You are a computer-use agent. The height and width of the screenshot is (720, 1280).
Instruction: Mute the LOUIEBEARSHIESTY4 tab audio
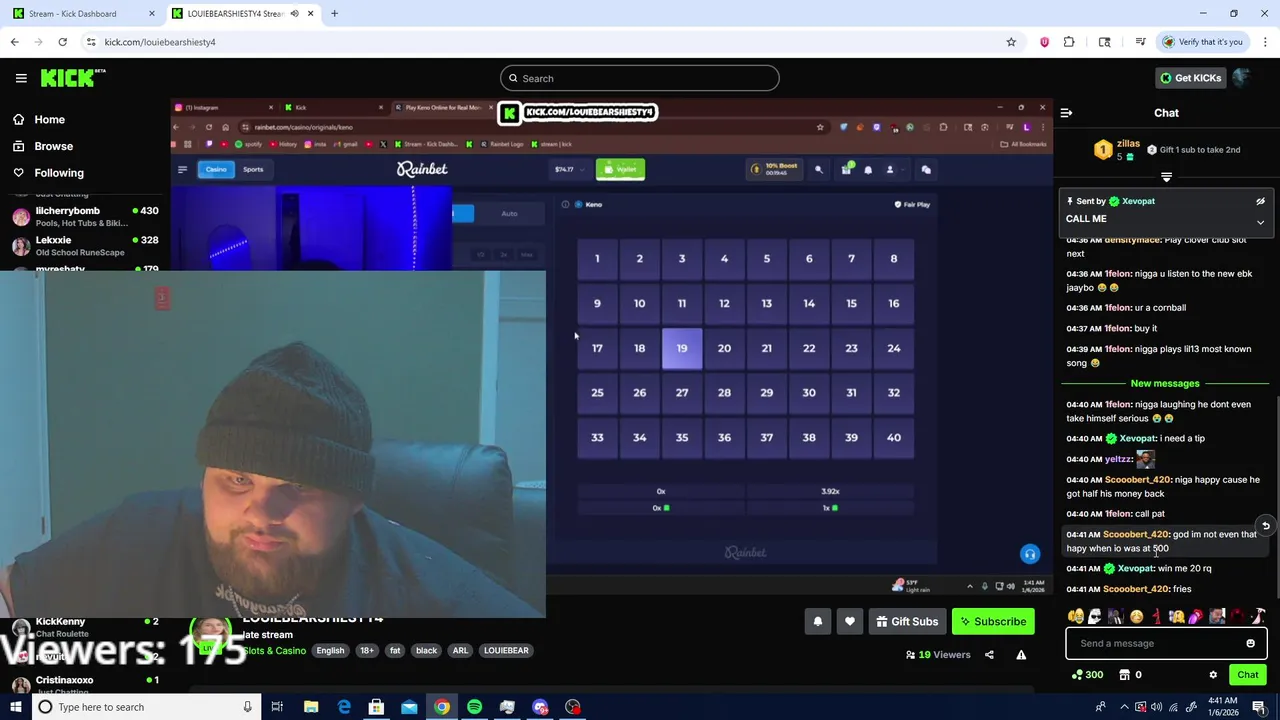(294, 14)
